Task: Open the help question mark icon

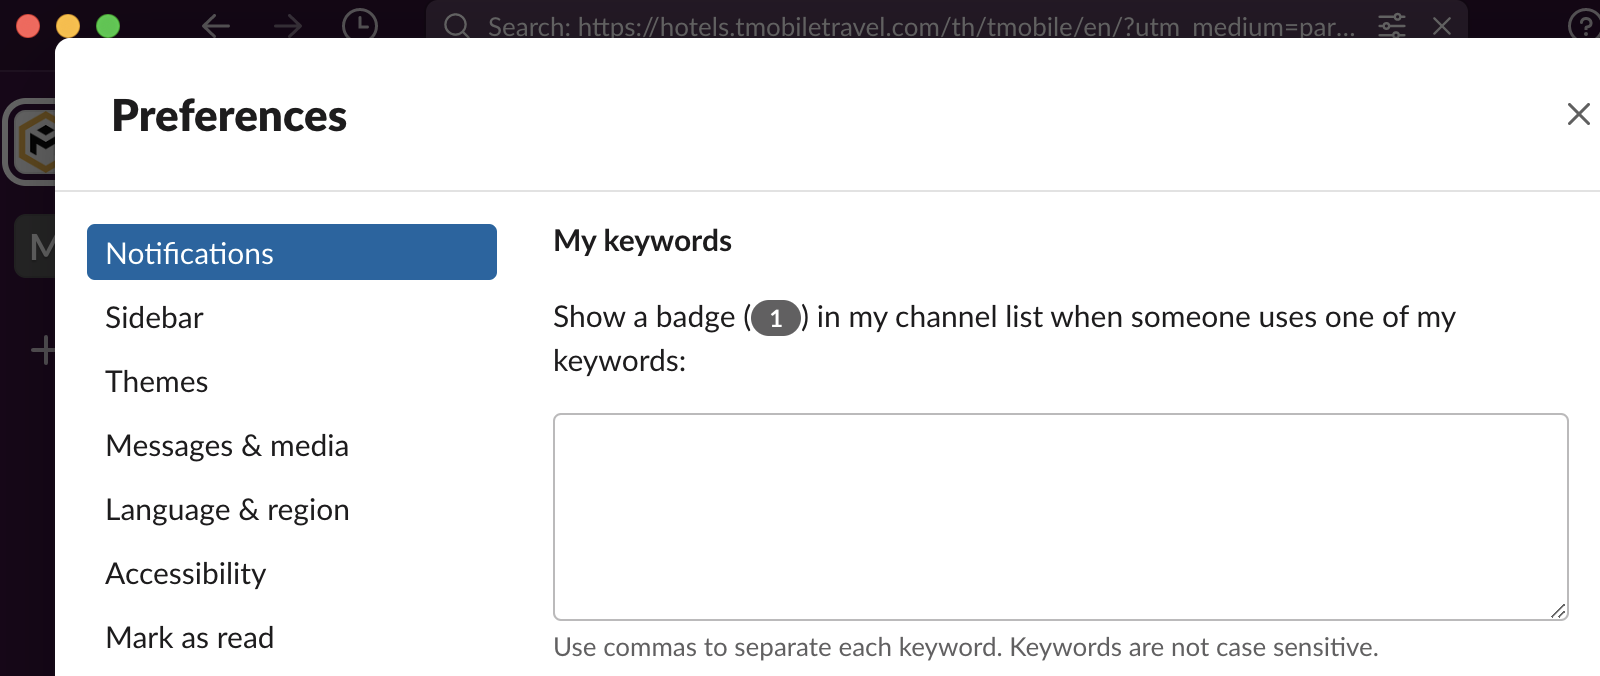Action: click(x=1584, y=24)
